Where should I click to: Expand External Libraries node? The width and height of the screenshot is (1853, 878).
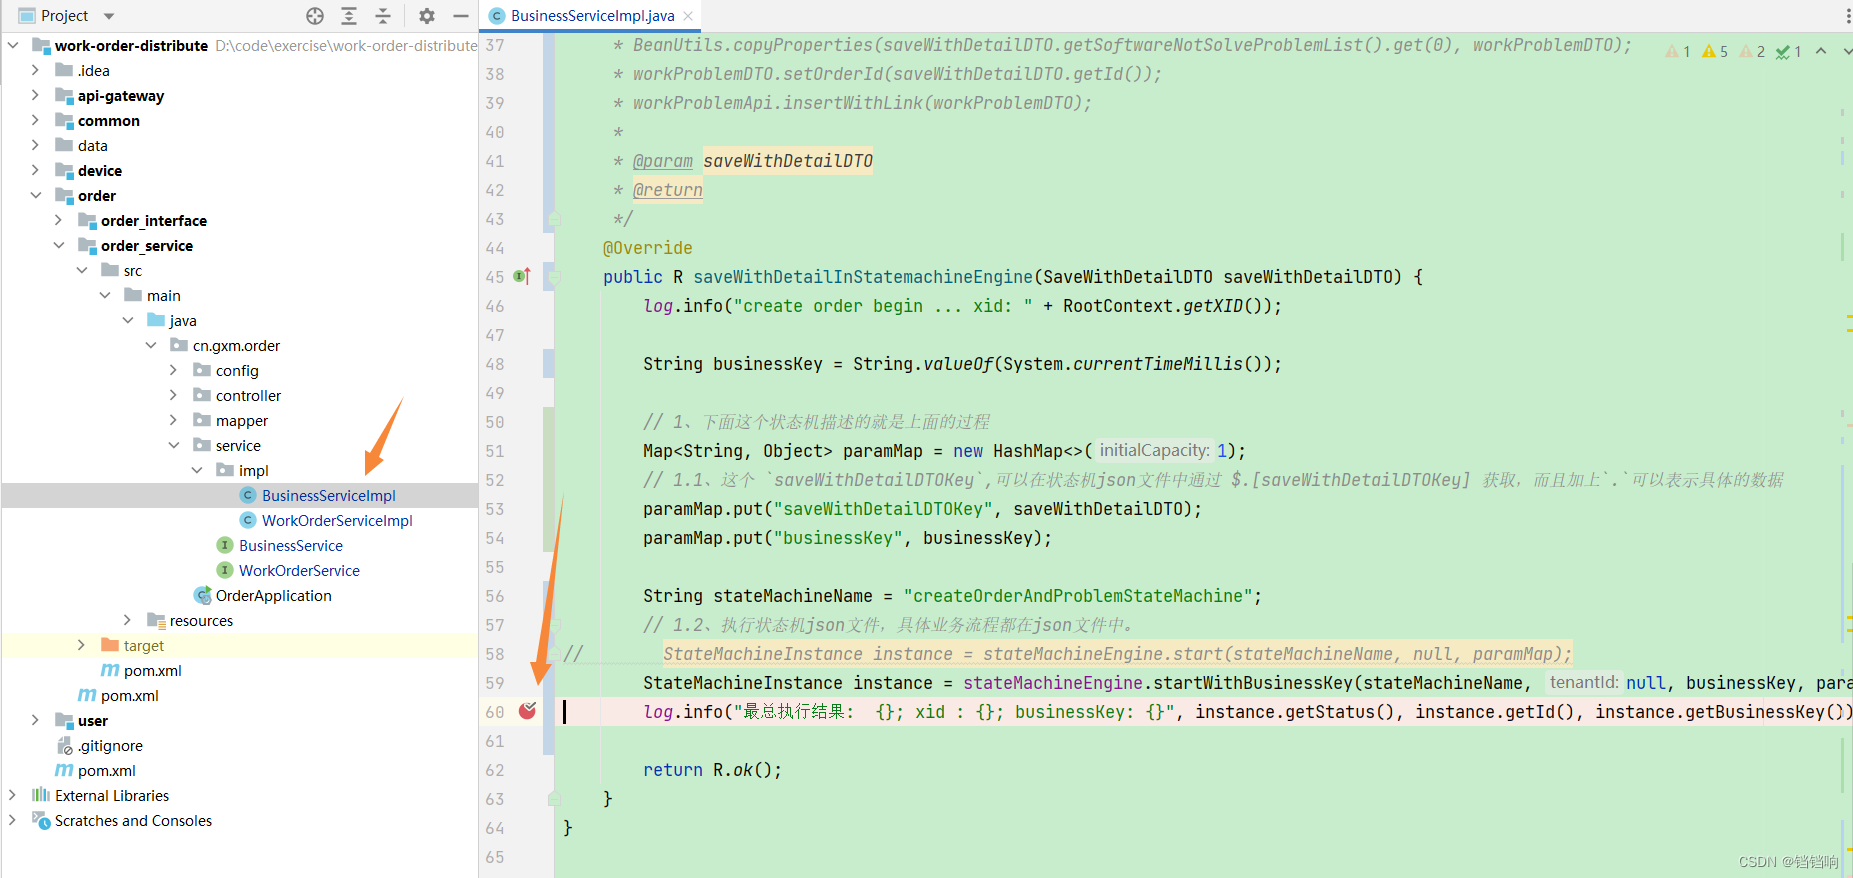pos(13,795)
